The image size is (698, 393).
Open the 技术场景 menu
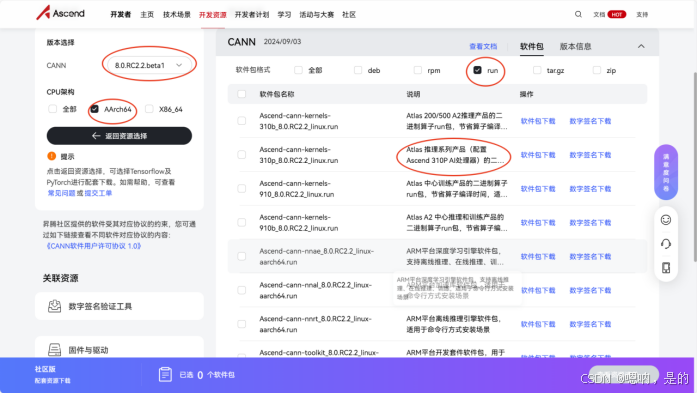click(177, 15)
